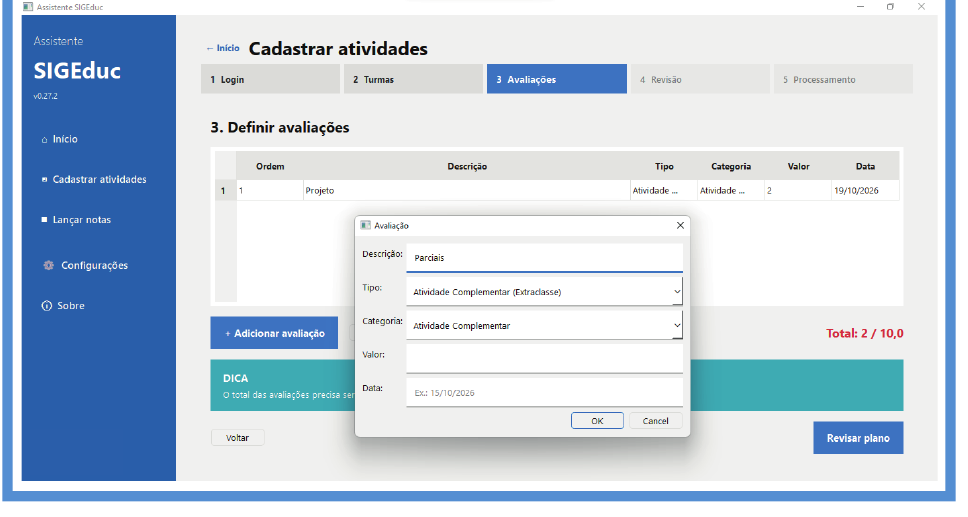
Task: Click the Valor column header
Action: click(x=798, y=167)
